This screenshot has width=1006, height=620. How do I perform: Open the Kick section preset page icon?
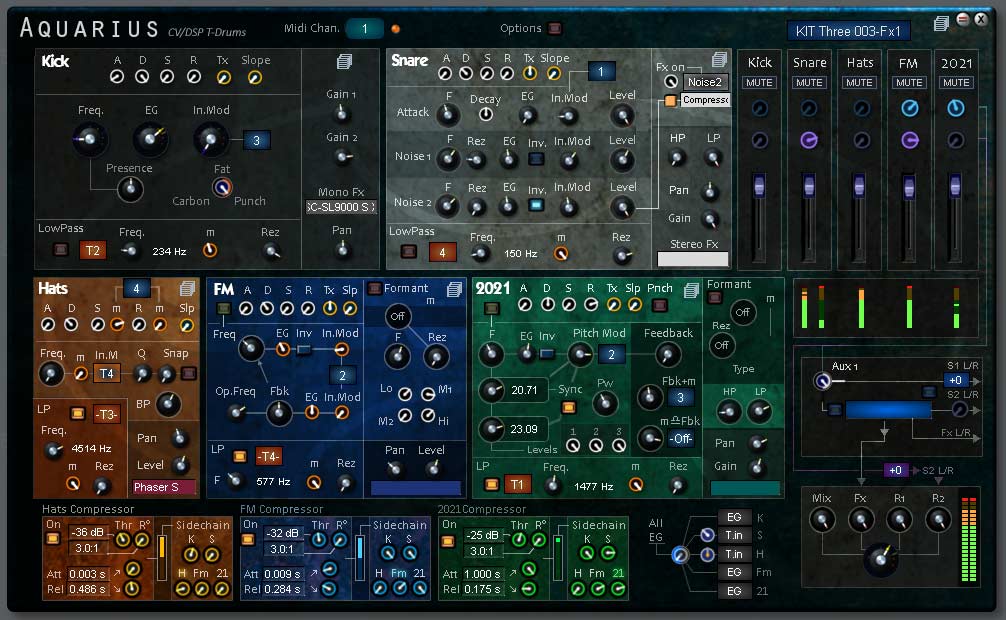pos(344,62)
